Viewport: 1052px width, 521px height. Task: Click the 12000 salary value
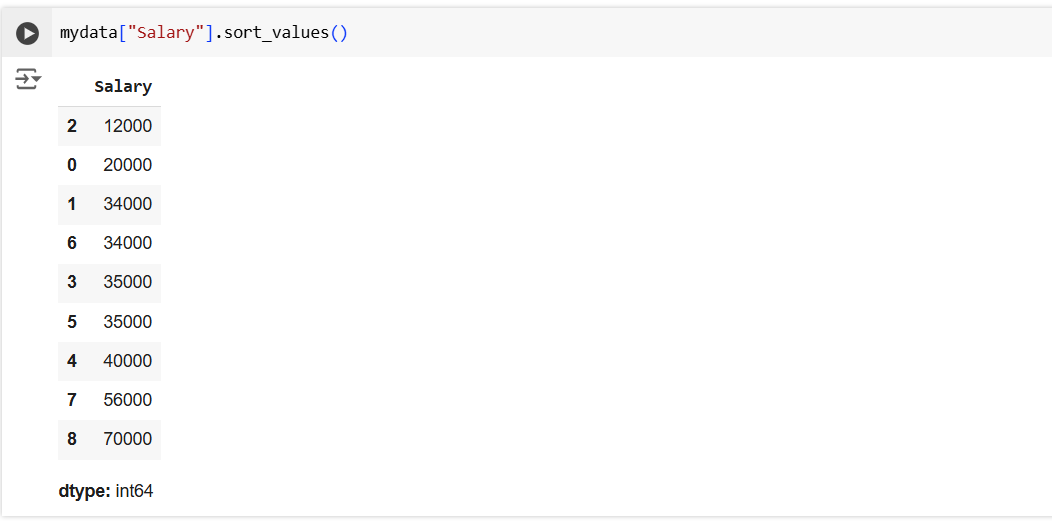tap(127, 126)
